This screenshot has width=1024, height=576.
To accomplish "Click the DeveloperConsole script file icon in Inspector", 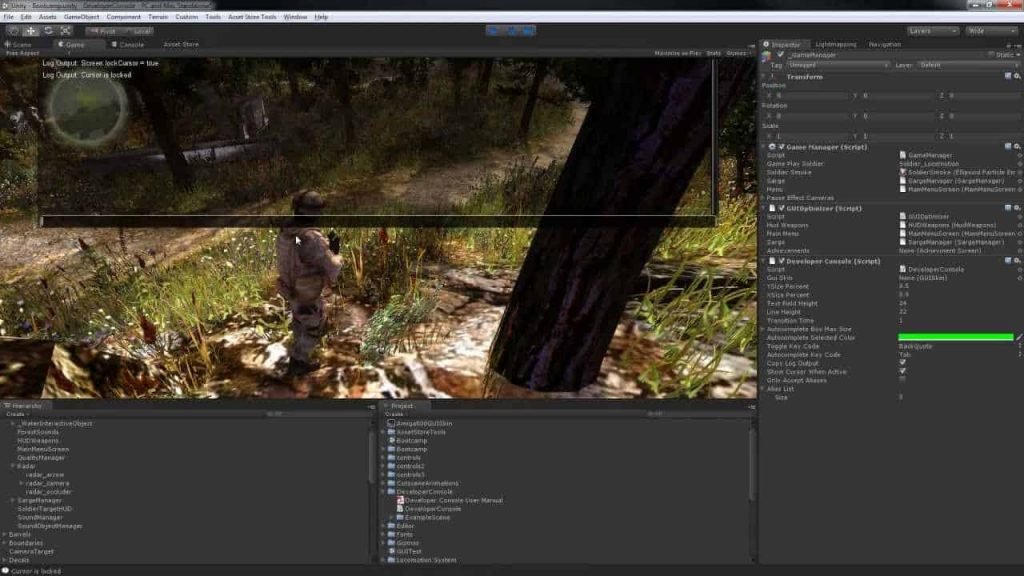I will pyautogui.click(x=903, y=269).
